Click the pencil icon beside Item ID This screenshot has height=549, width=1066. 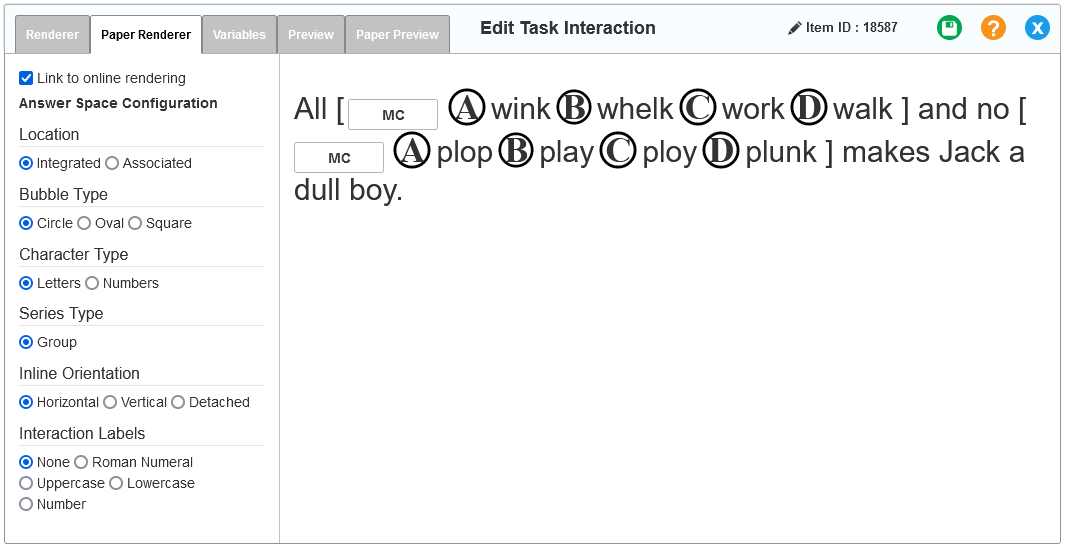(x=794, y=28)
